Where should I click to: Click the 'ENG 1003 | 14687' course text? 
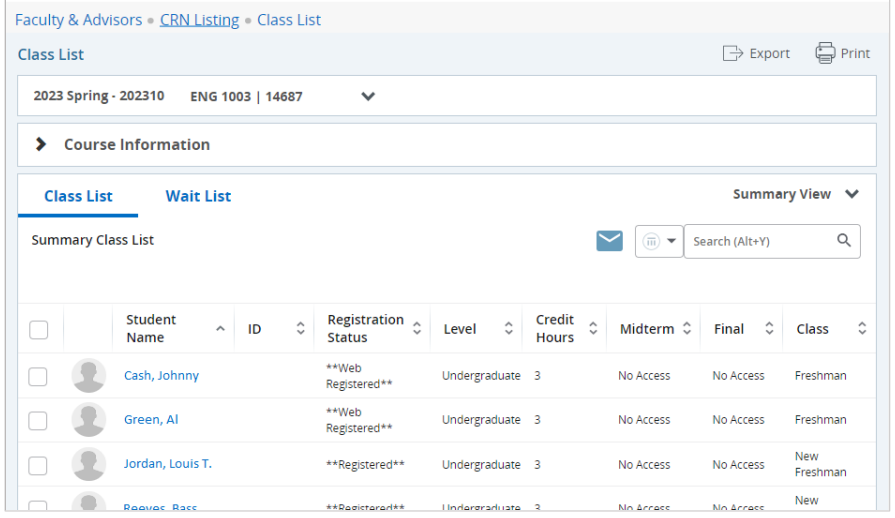coord(246,96)
